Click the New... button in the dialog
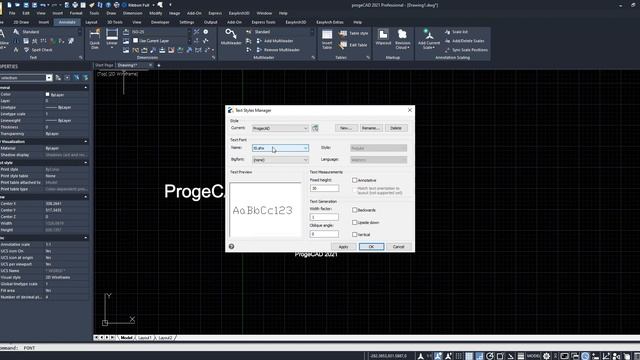 346,128
